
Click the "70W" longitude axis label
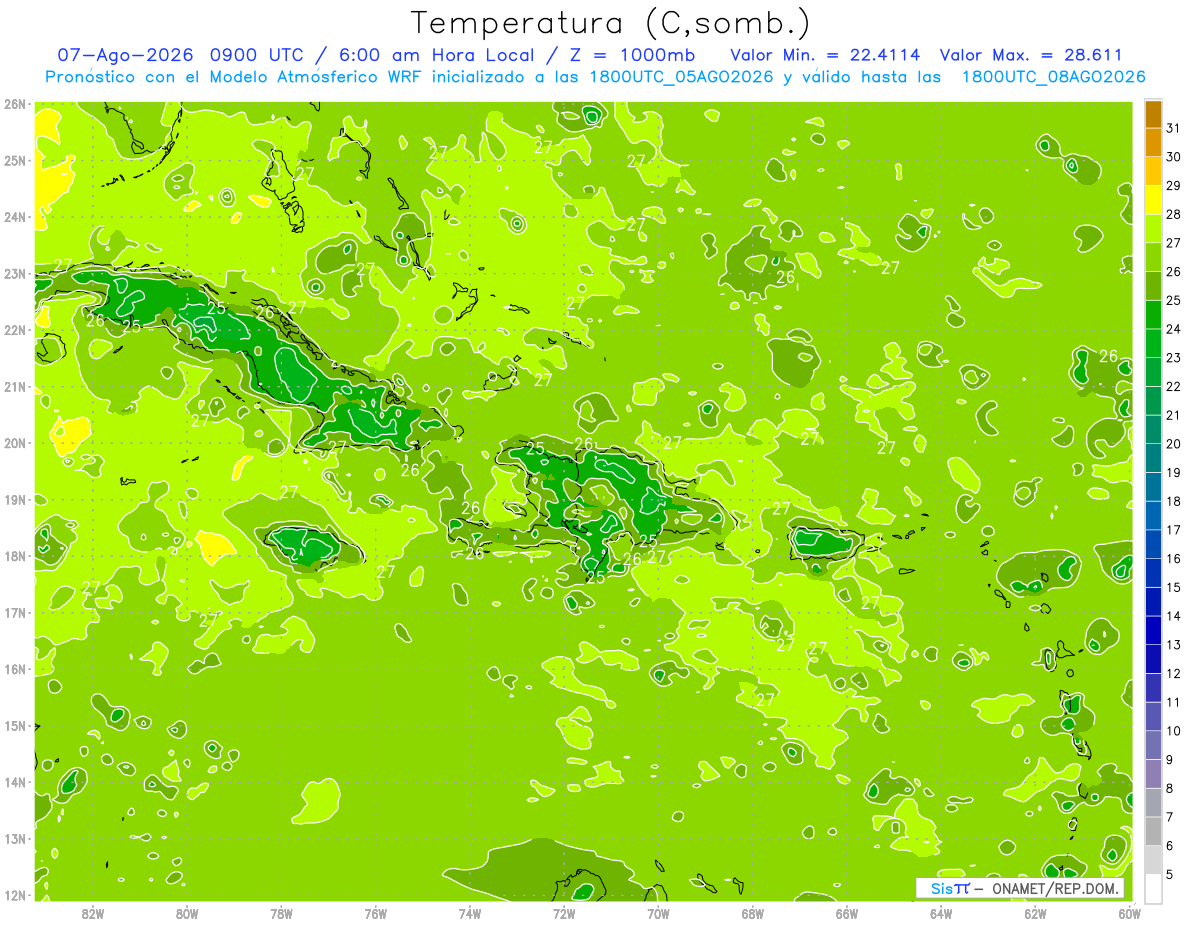click(x=658, y=913)
